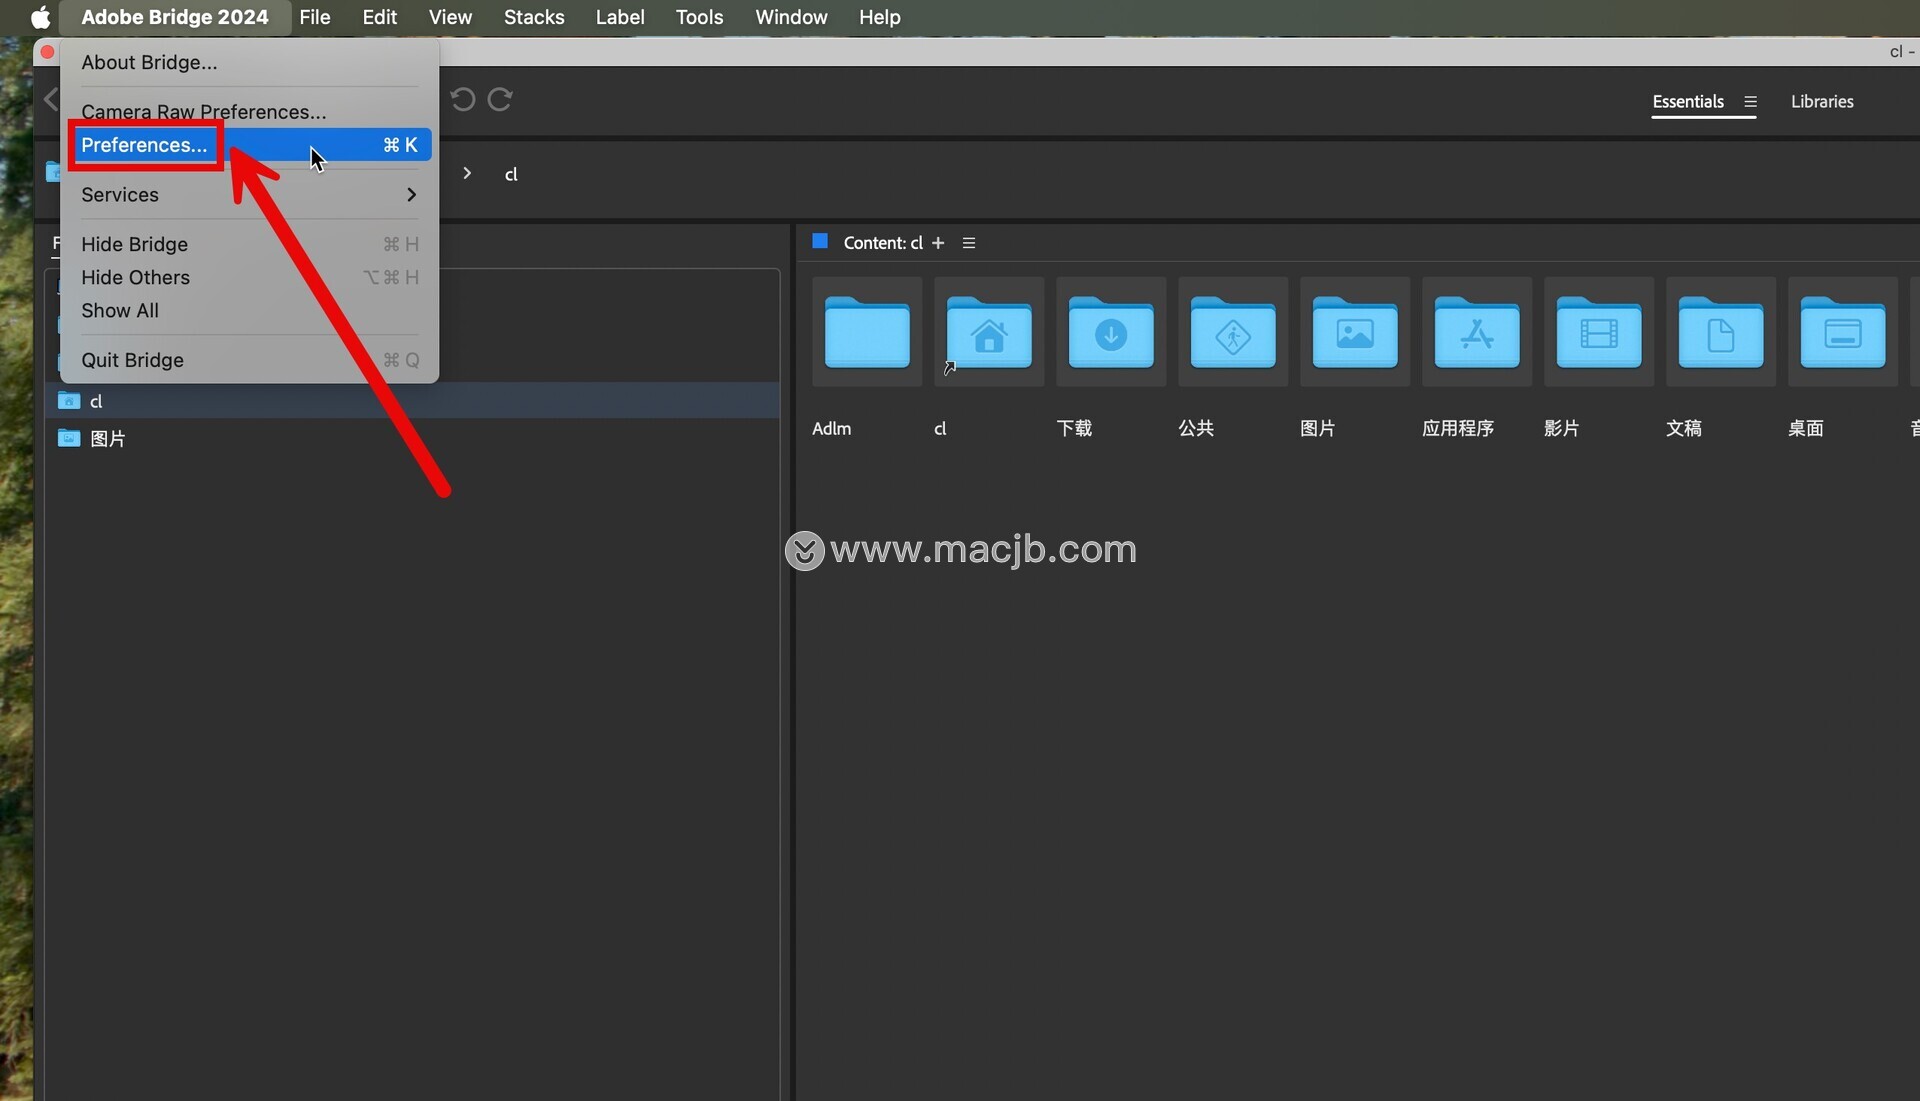Choose the Preferences... menu item
This screenshot has width=1920, height=1101.
click(249, 145)
